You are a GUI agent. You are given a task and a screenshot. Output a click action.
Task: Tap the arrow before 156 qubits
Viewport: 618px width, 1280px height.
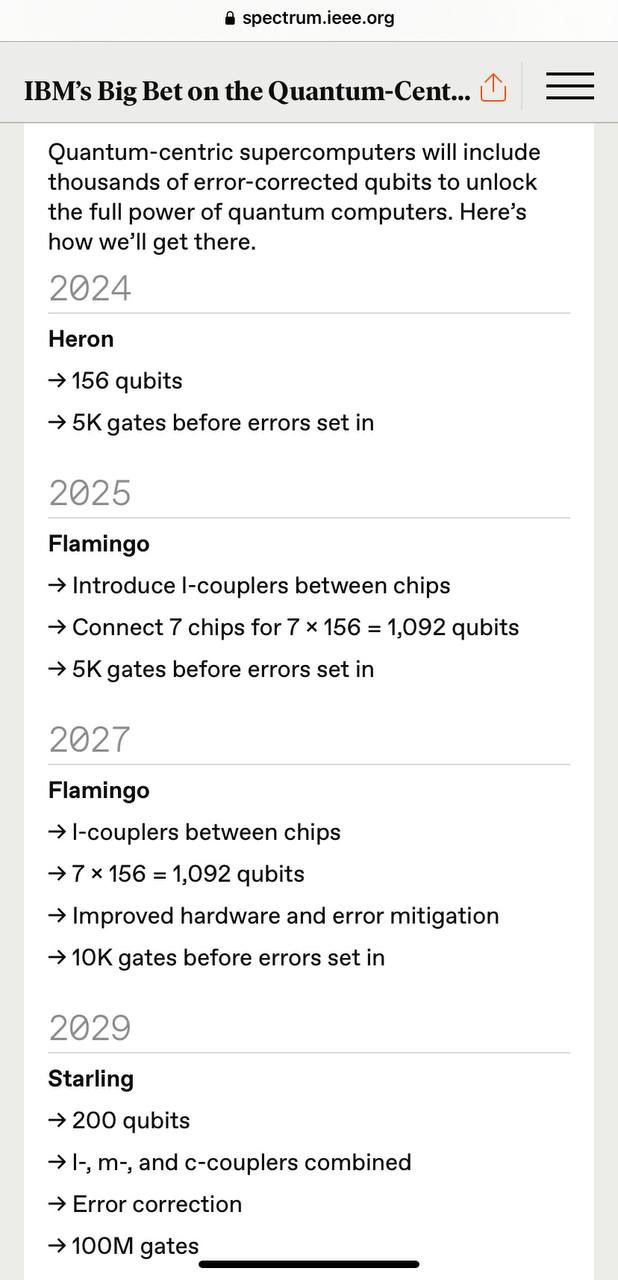click(x=57, y=381)
